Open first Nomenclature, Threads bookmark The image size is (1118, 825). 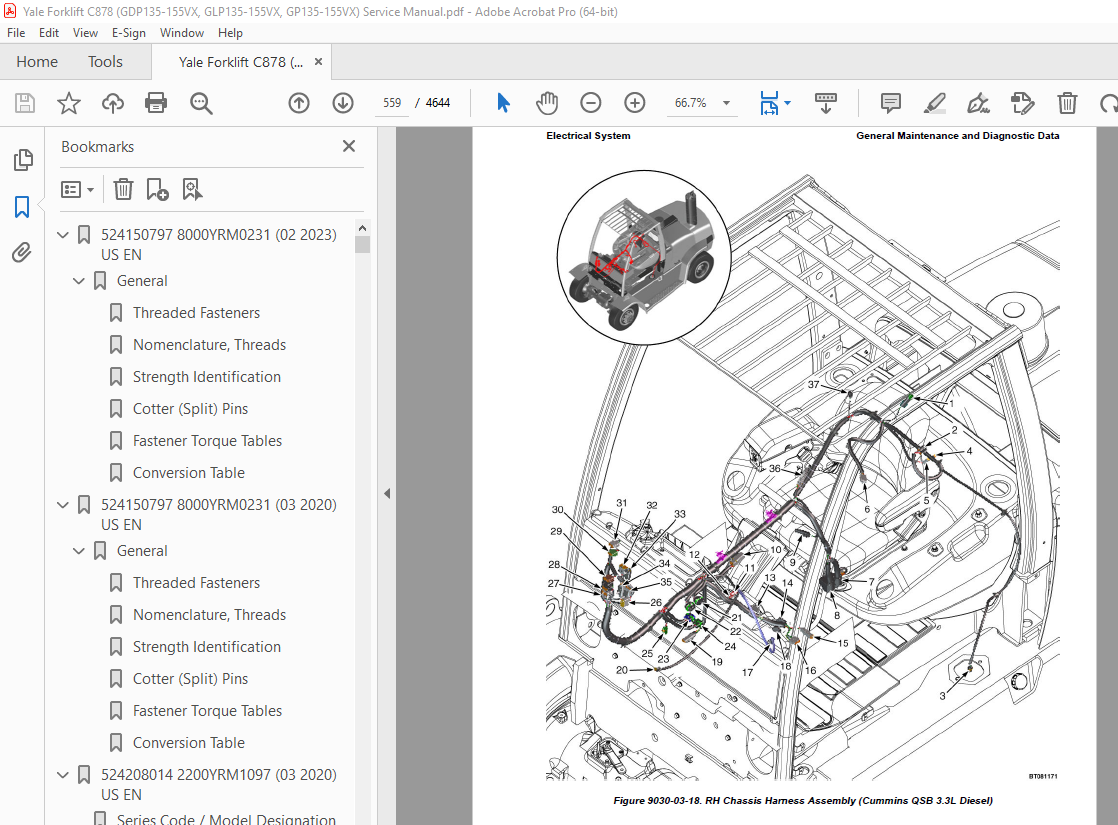[209, 345]
